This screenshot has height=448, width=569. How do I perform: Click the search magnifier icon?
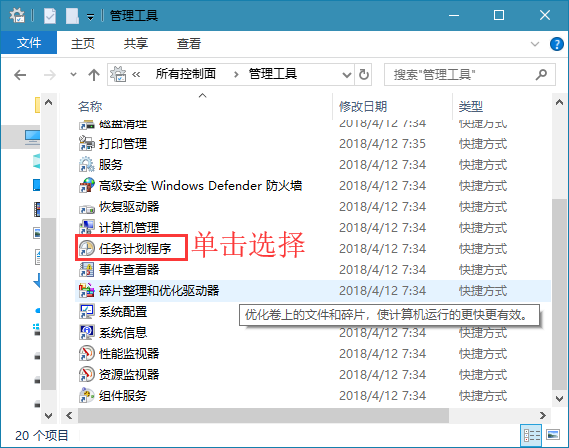541,75
